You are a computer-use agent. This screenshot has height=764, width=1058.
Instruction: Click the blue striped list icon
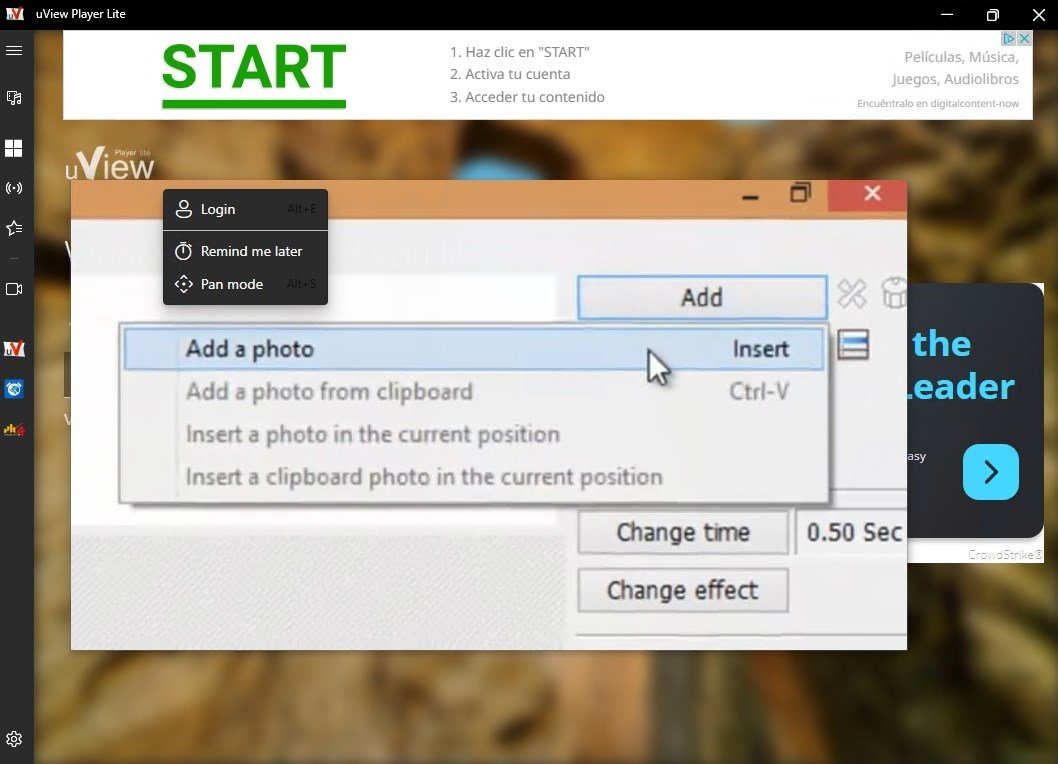tap(853, 345)
